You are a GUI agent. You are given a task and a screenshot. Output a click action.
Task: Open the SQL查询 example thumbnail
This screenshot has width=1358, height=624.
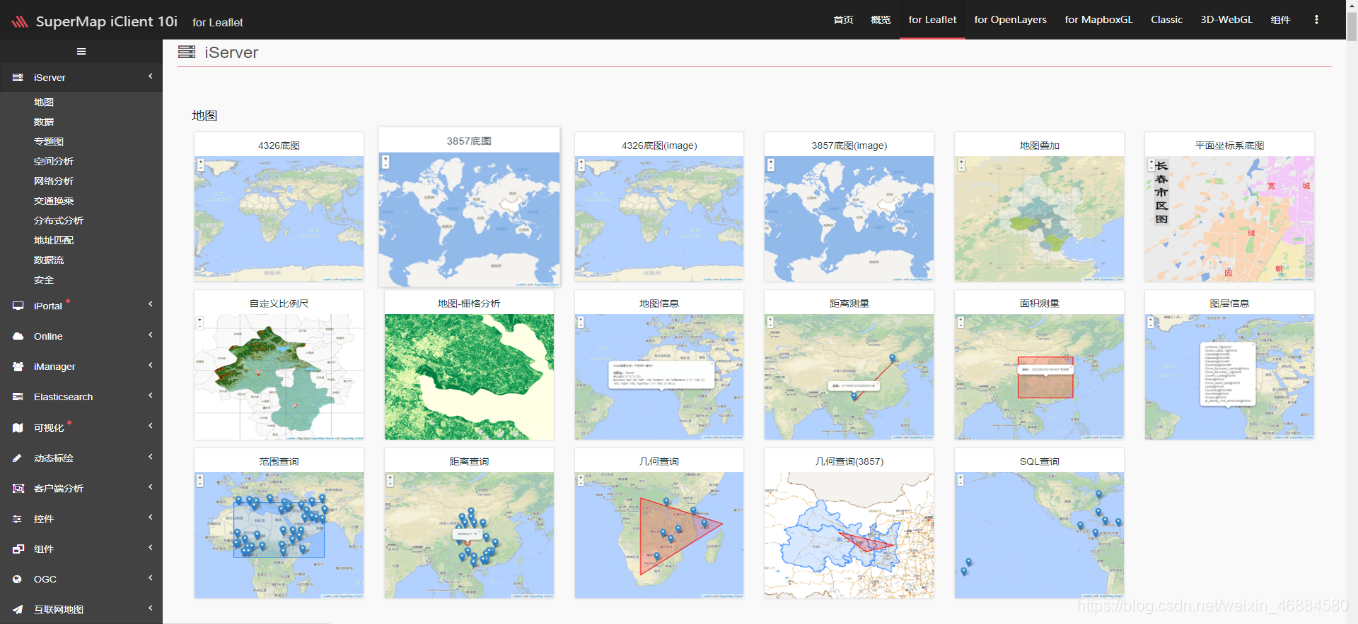tap(1039, 523)
